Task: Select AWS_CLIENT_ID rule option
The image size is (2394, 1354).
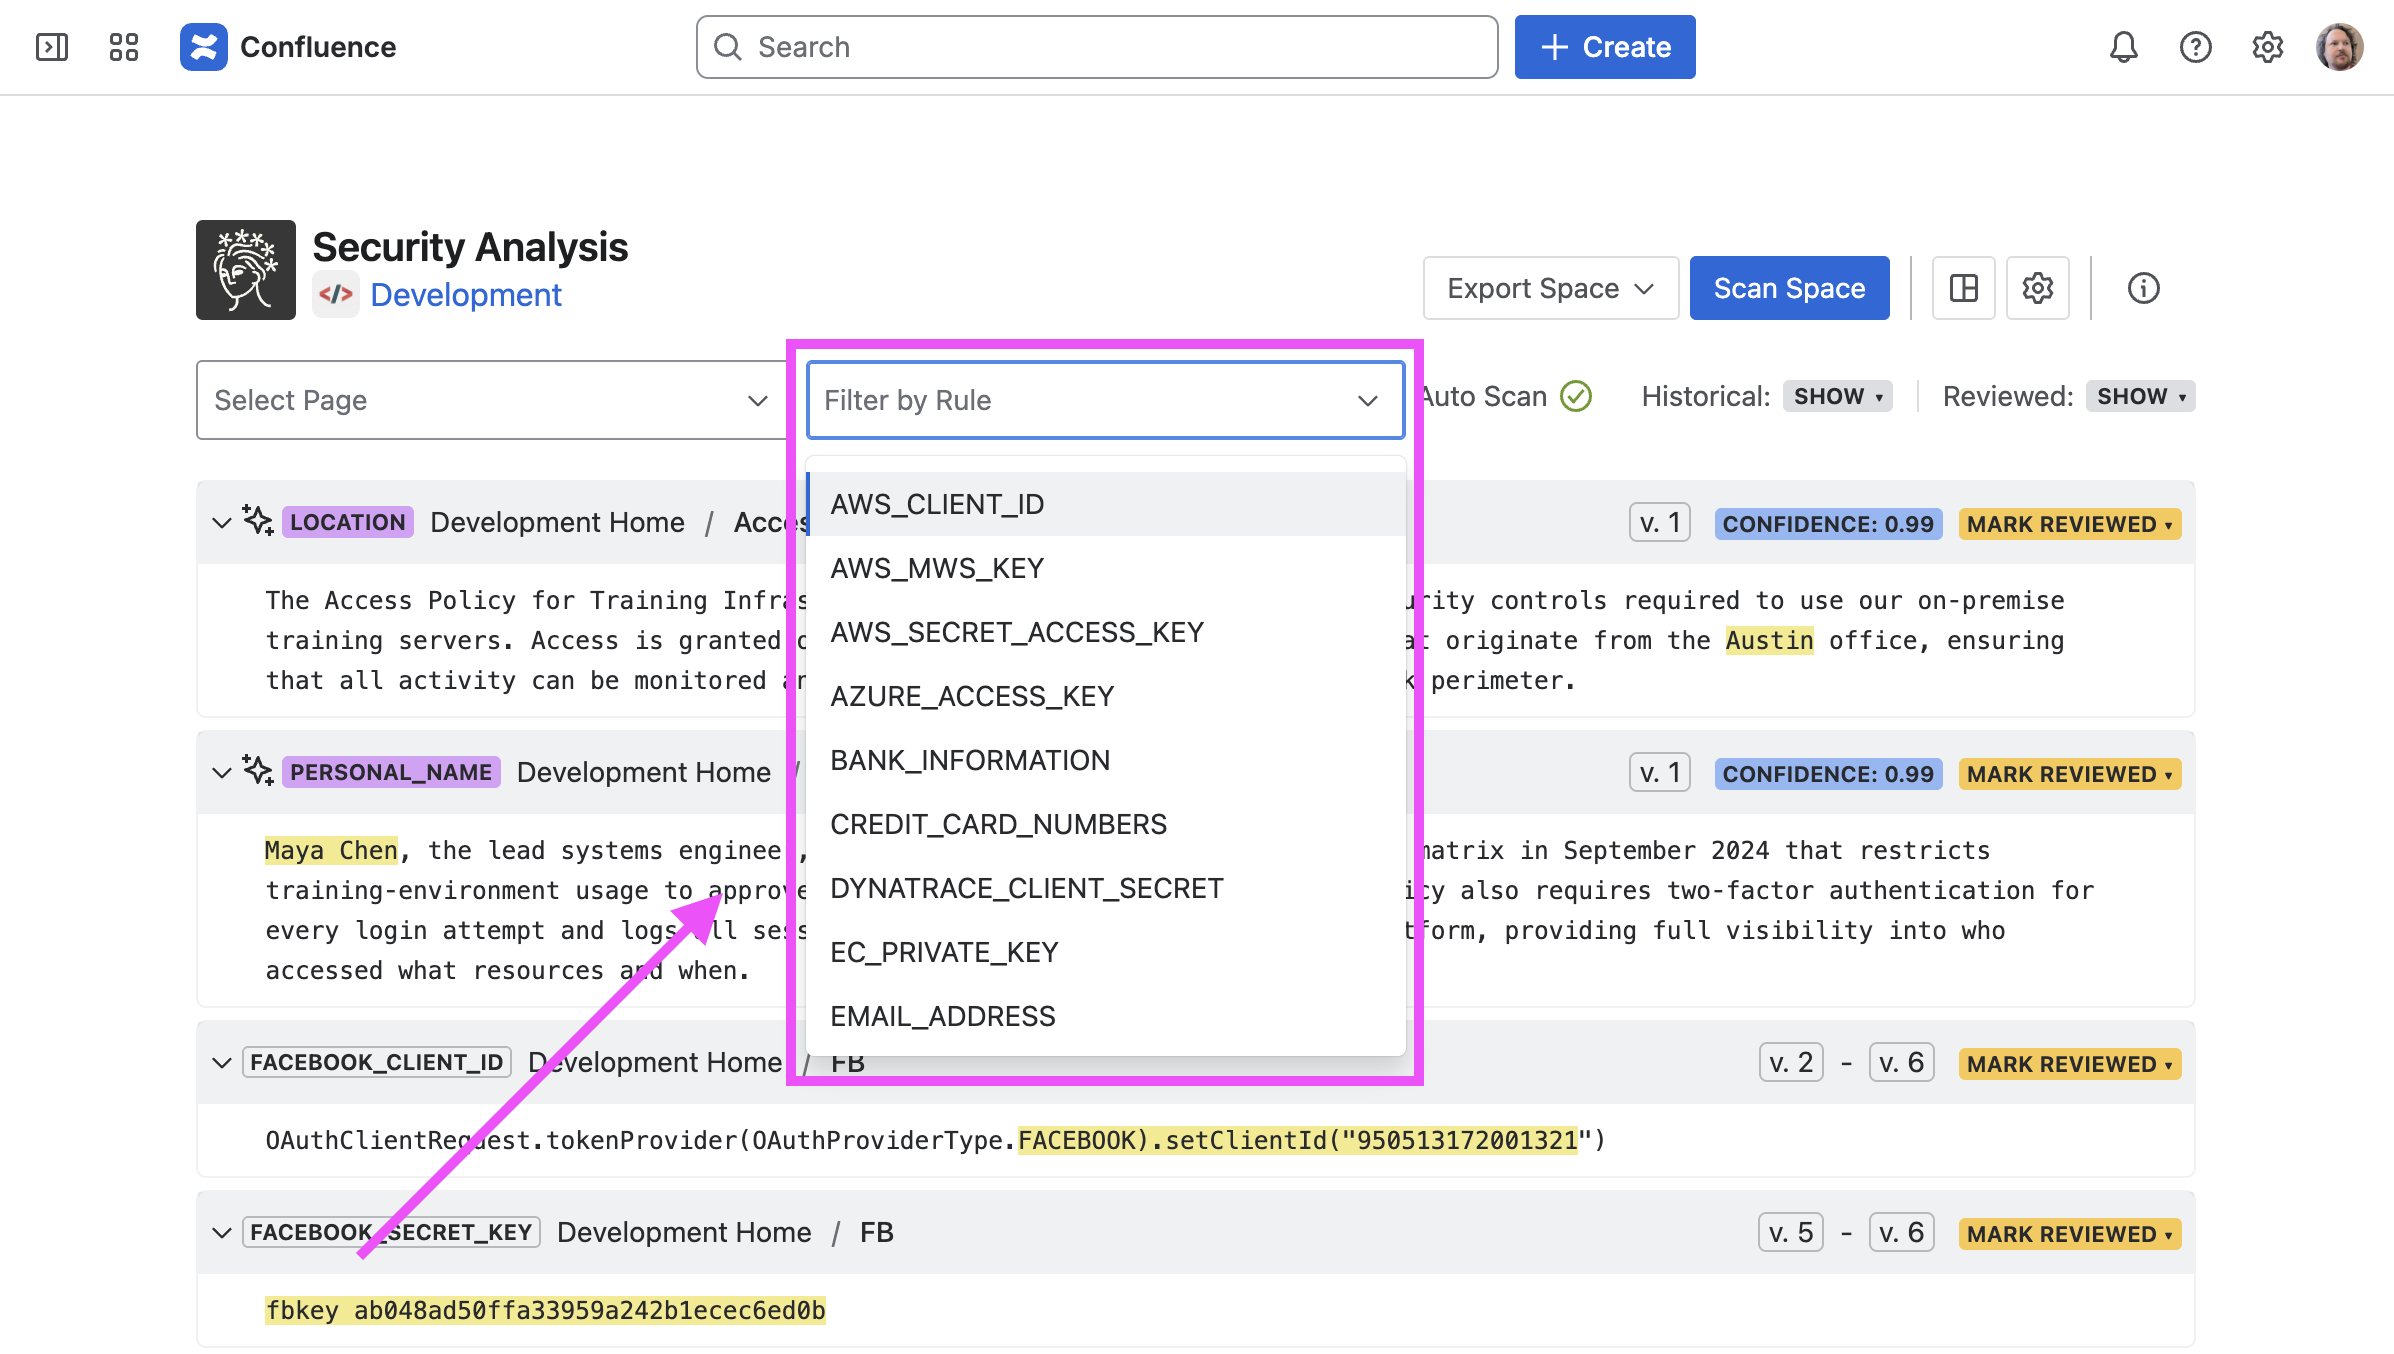Action: pos(1106,504)
